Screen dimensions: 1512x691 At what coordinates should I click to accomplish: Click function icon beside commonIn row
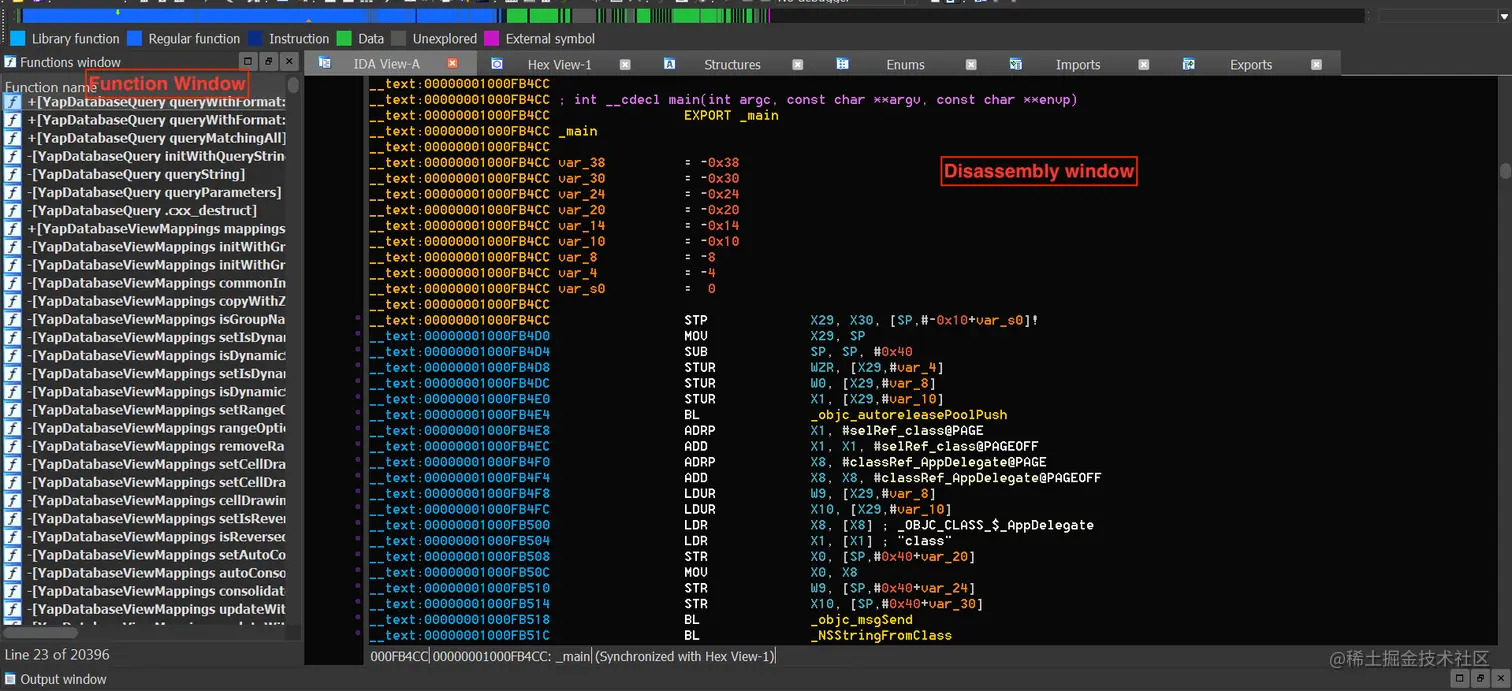(x=12, y=283)
